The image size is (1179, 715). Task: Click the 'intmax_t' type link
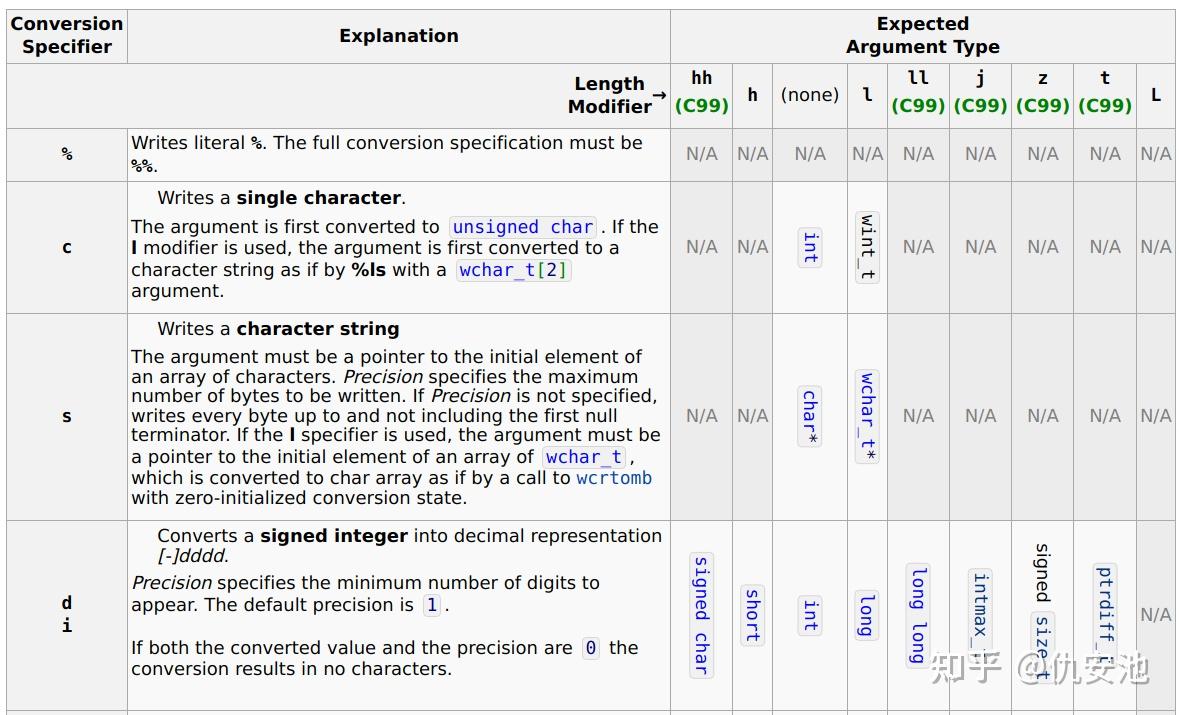click(x=980, y=615)
